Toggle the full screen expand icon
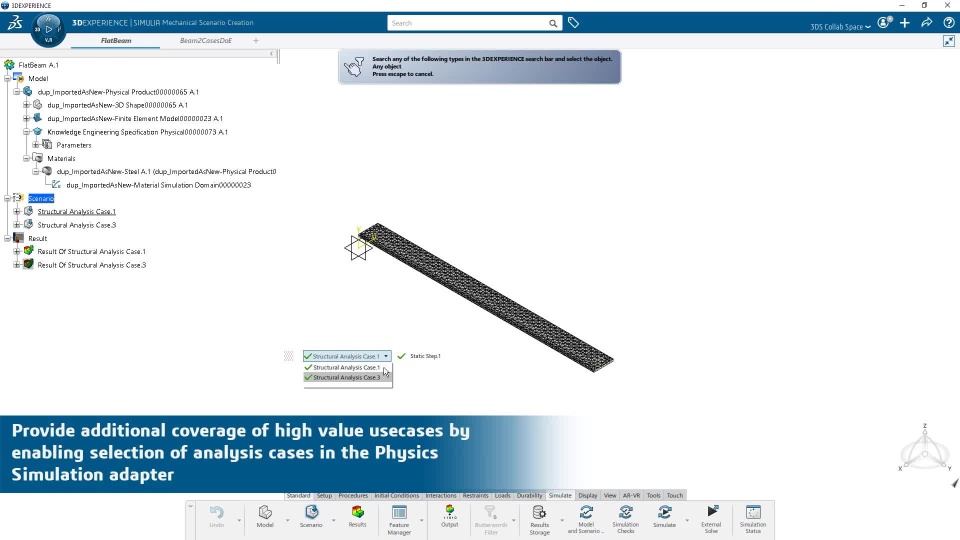The image size is (960, 540). coord(948,41)
